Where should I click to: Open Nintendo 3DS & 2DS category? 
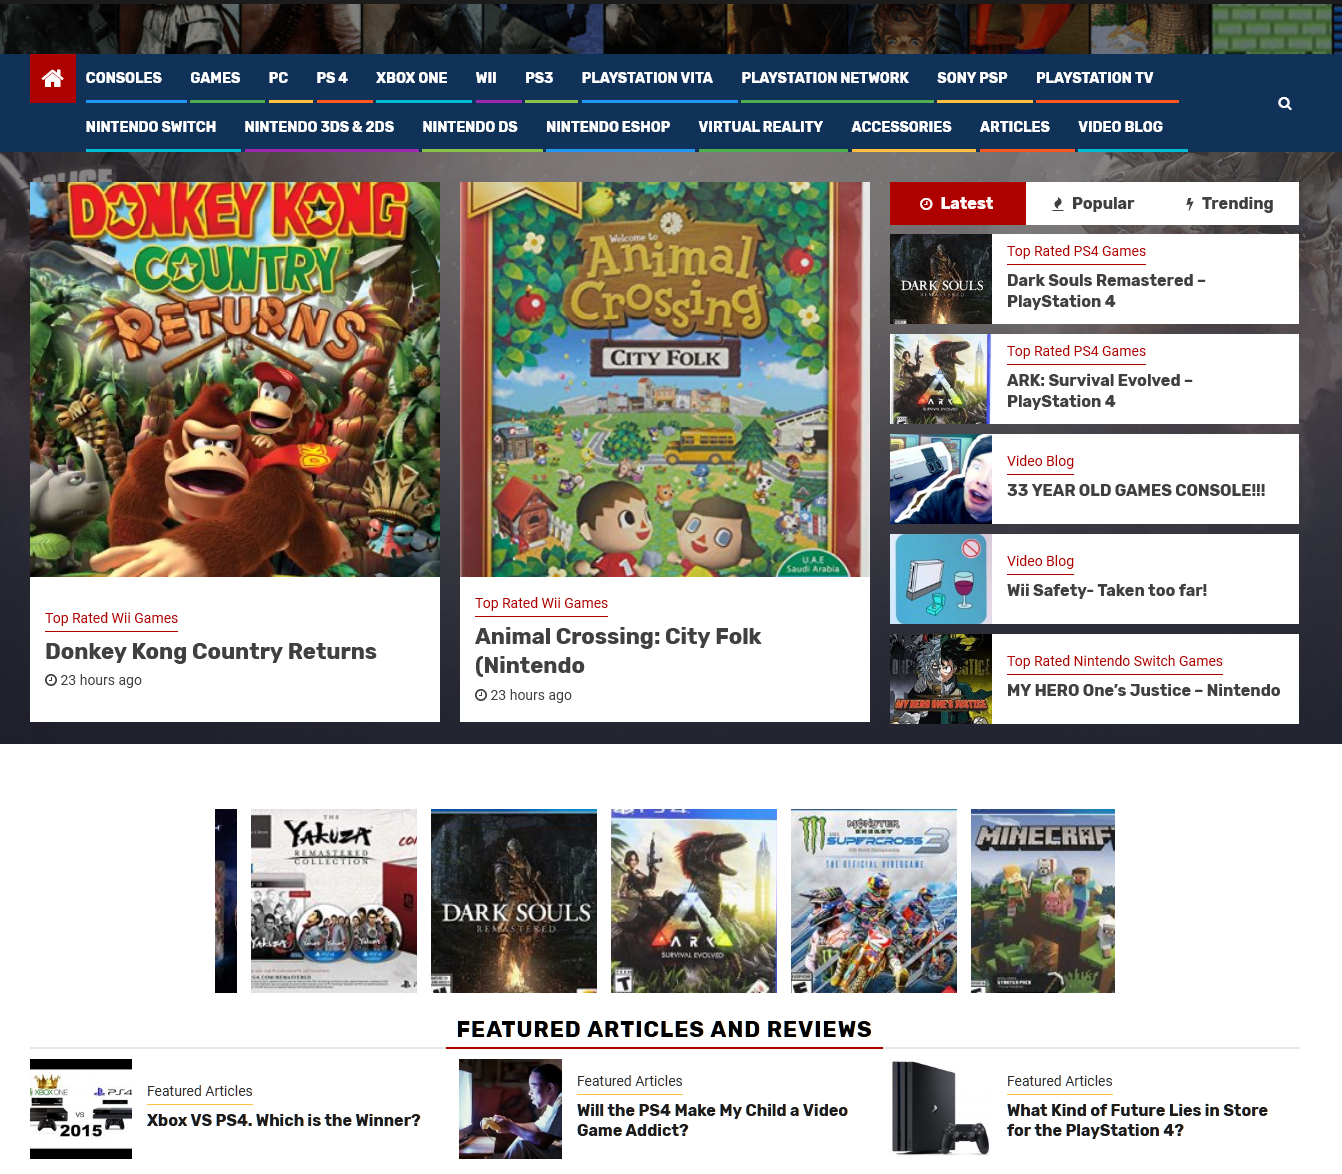click(319, 127)
